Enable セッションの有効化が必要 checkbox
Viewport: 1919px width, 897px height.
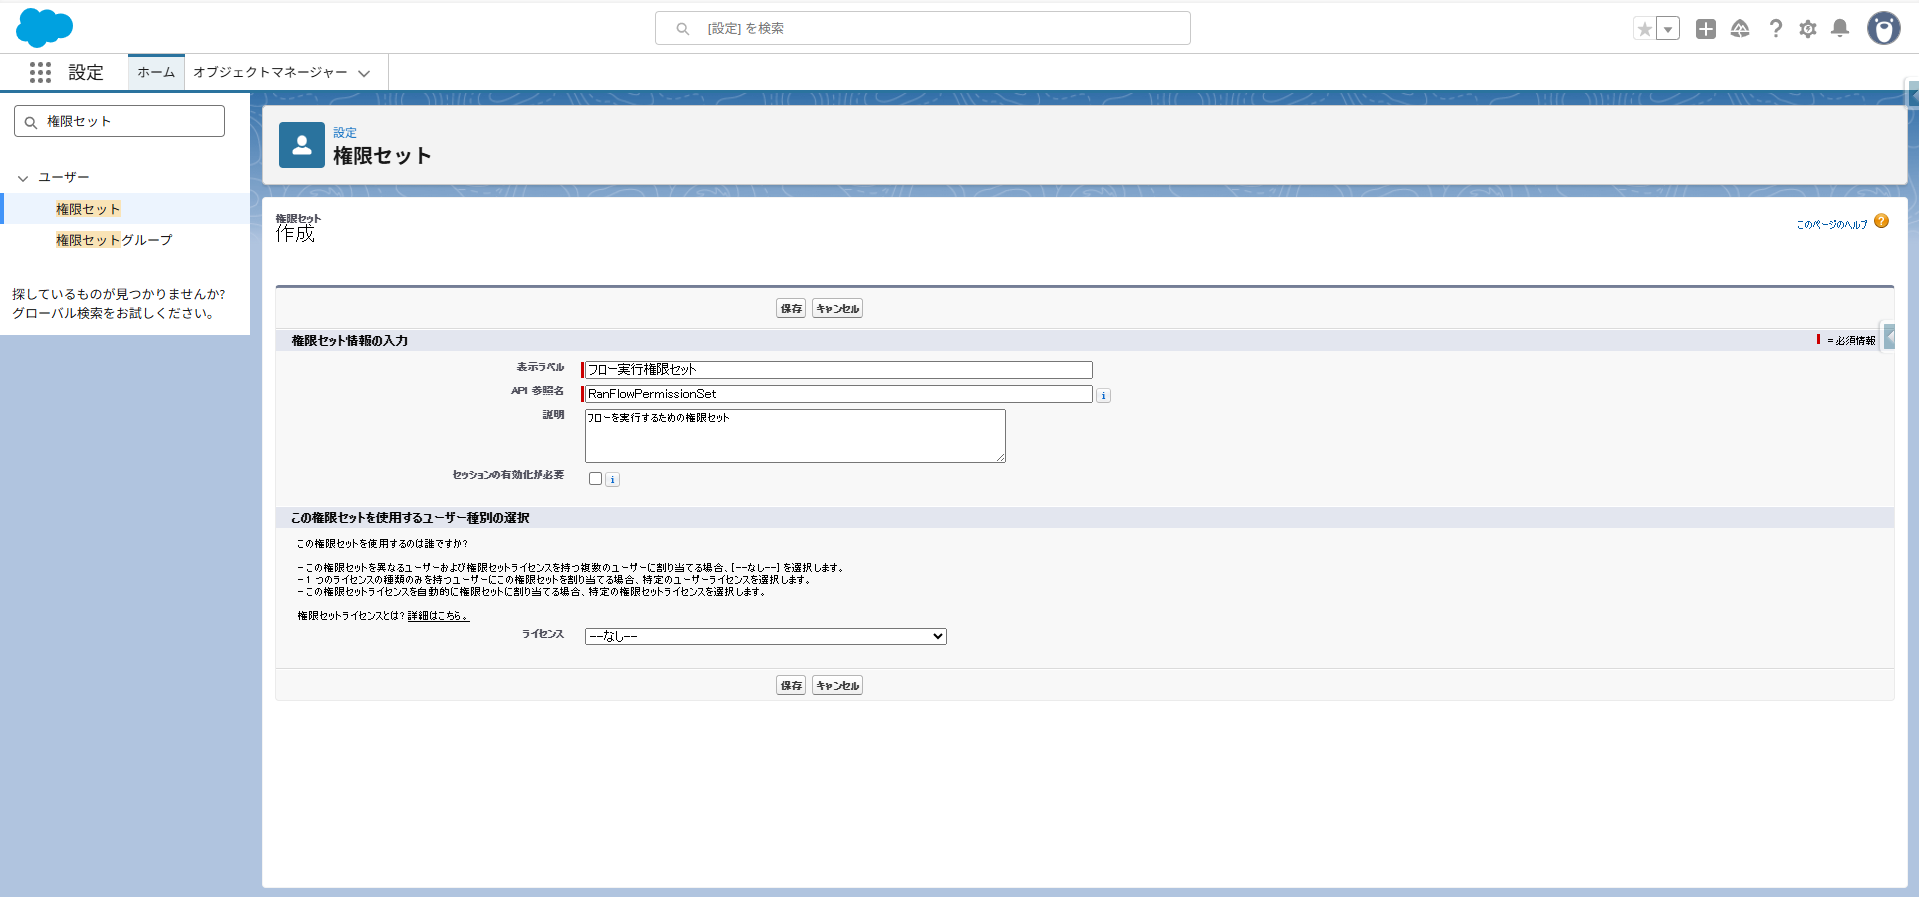[x=596, y=479]
